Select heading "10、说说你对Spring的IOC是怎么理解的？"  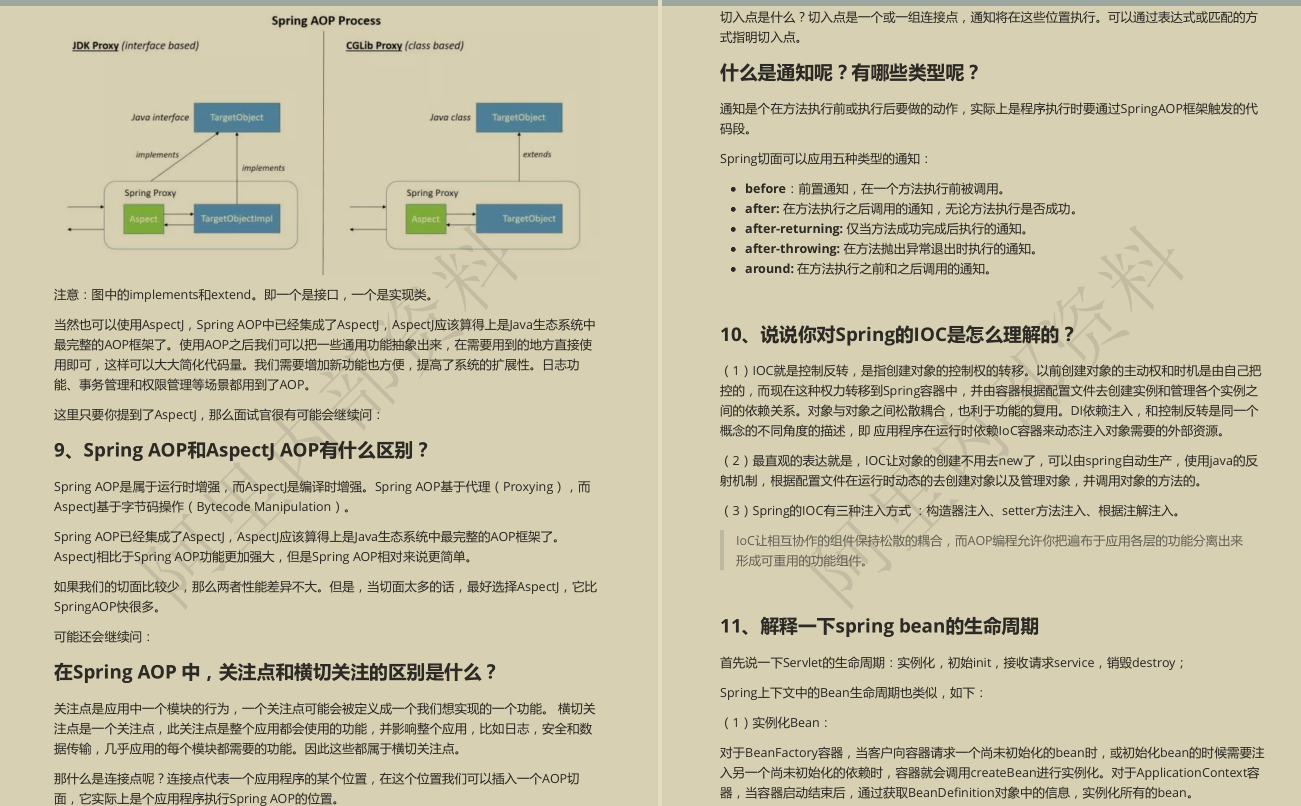tap(898, 335)
